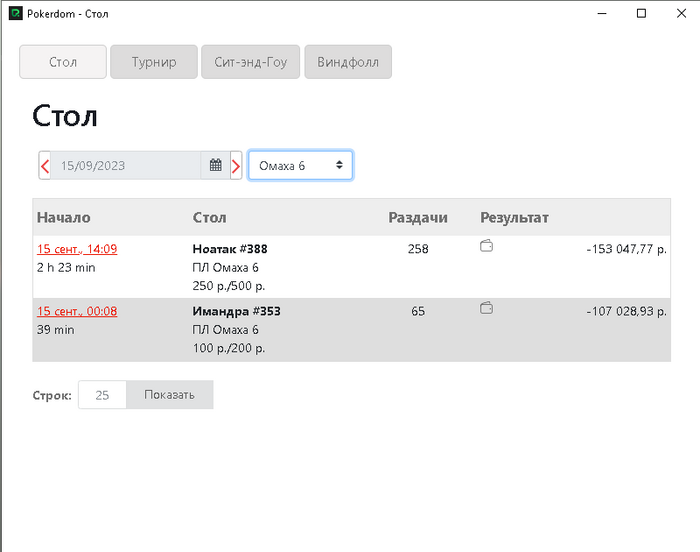Go to previous day with left red arrow
Viewport: 700px width, 552px height.
click(45, 166)
